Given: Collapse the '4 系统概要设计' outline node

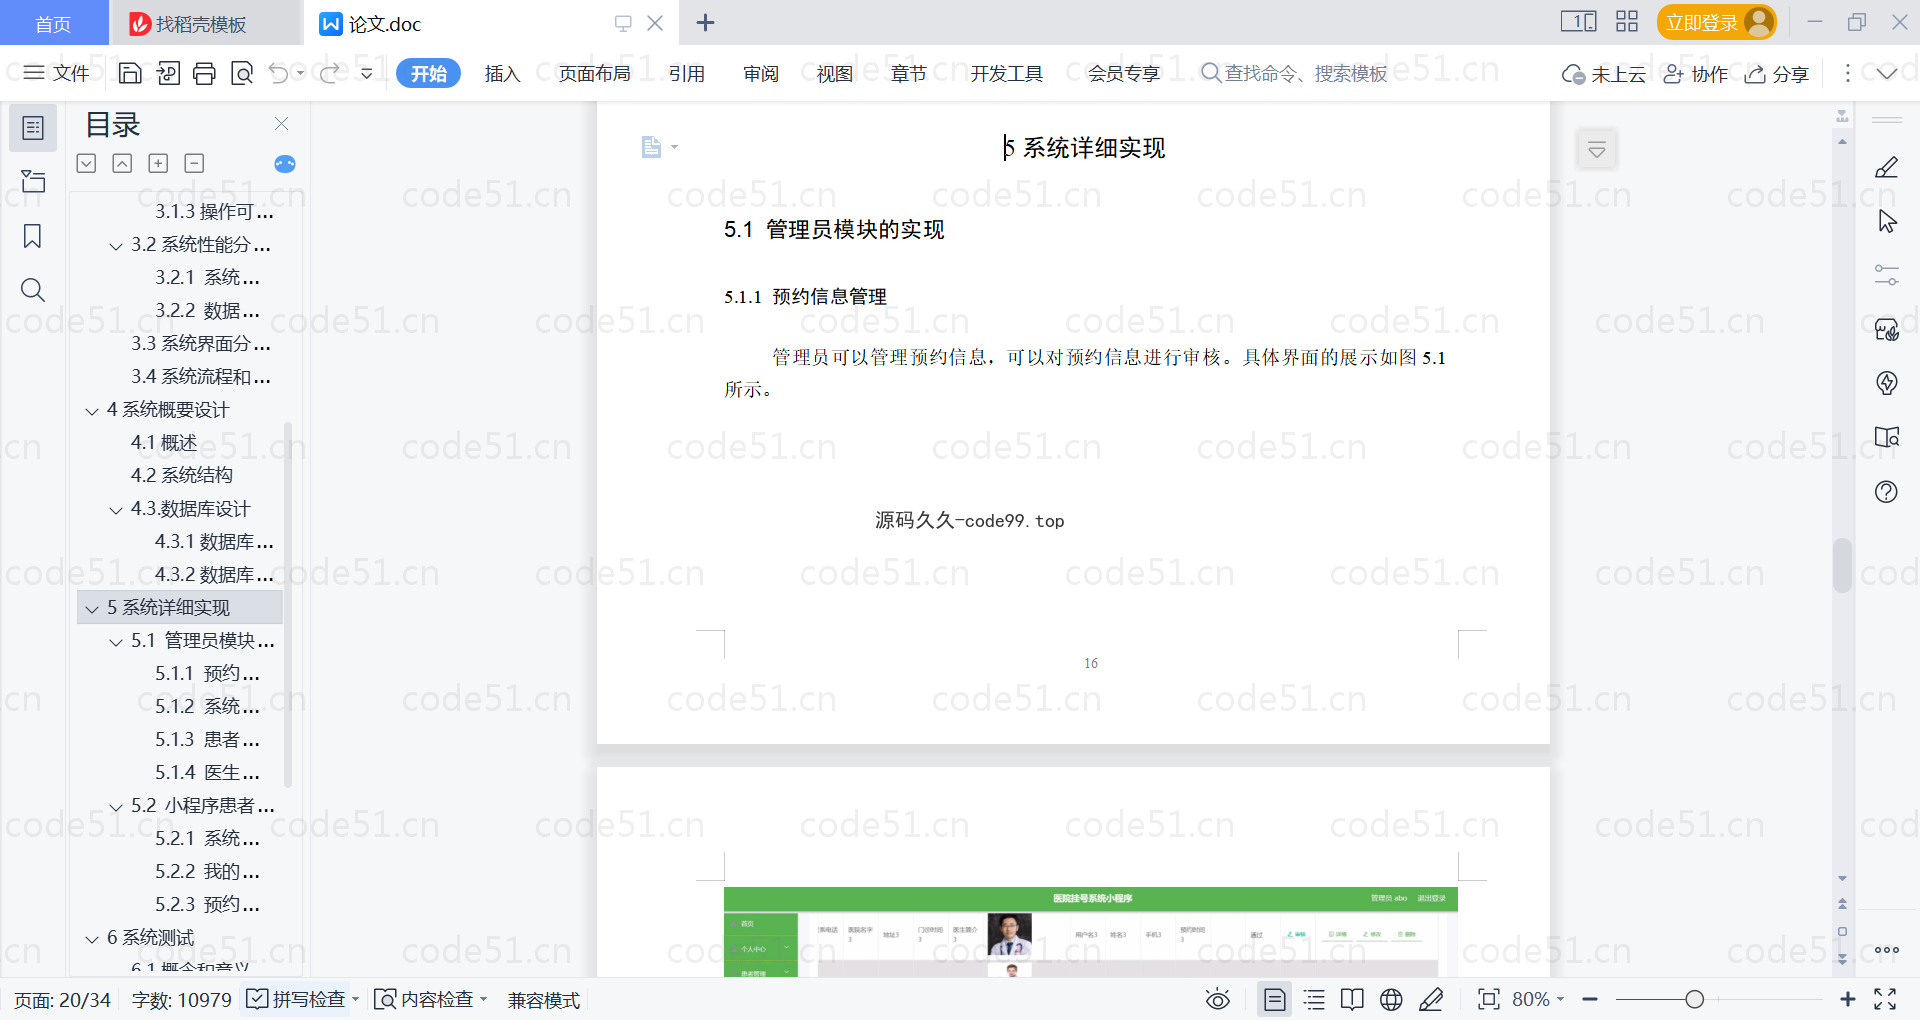Looking at the screenshot, I should tap(92, 410).
